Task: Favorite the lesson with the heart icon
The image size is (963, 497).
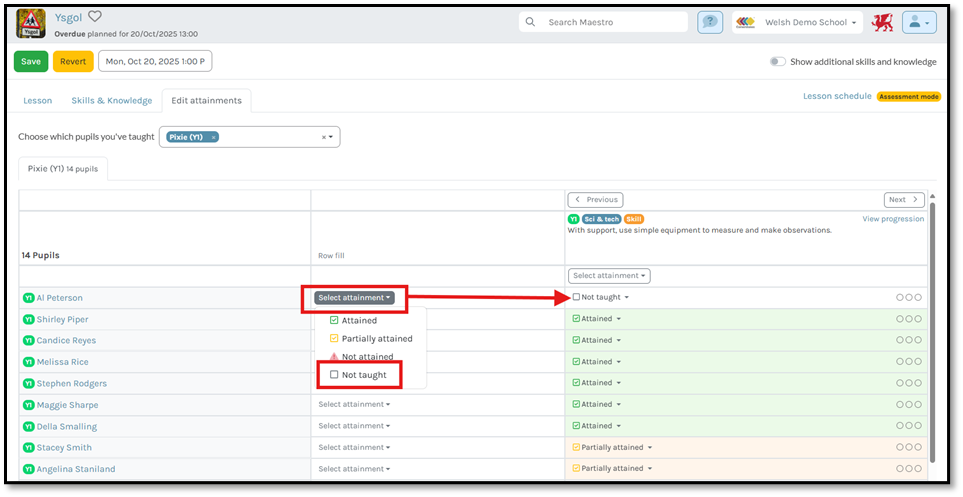Action: pyautogui.click(x=95, y=16)
